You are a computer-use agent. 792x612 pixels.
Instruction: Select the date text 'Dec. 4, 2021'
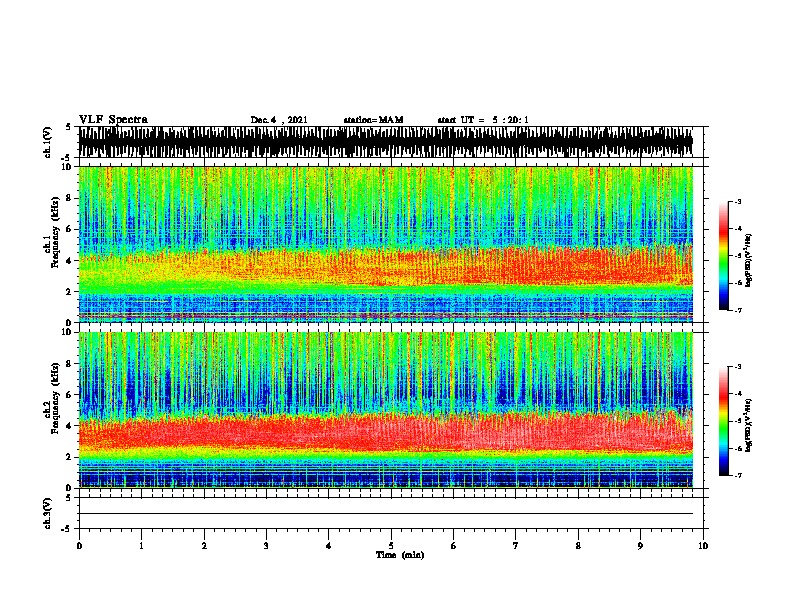tap(279, 120)
